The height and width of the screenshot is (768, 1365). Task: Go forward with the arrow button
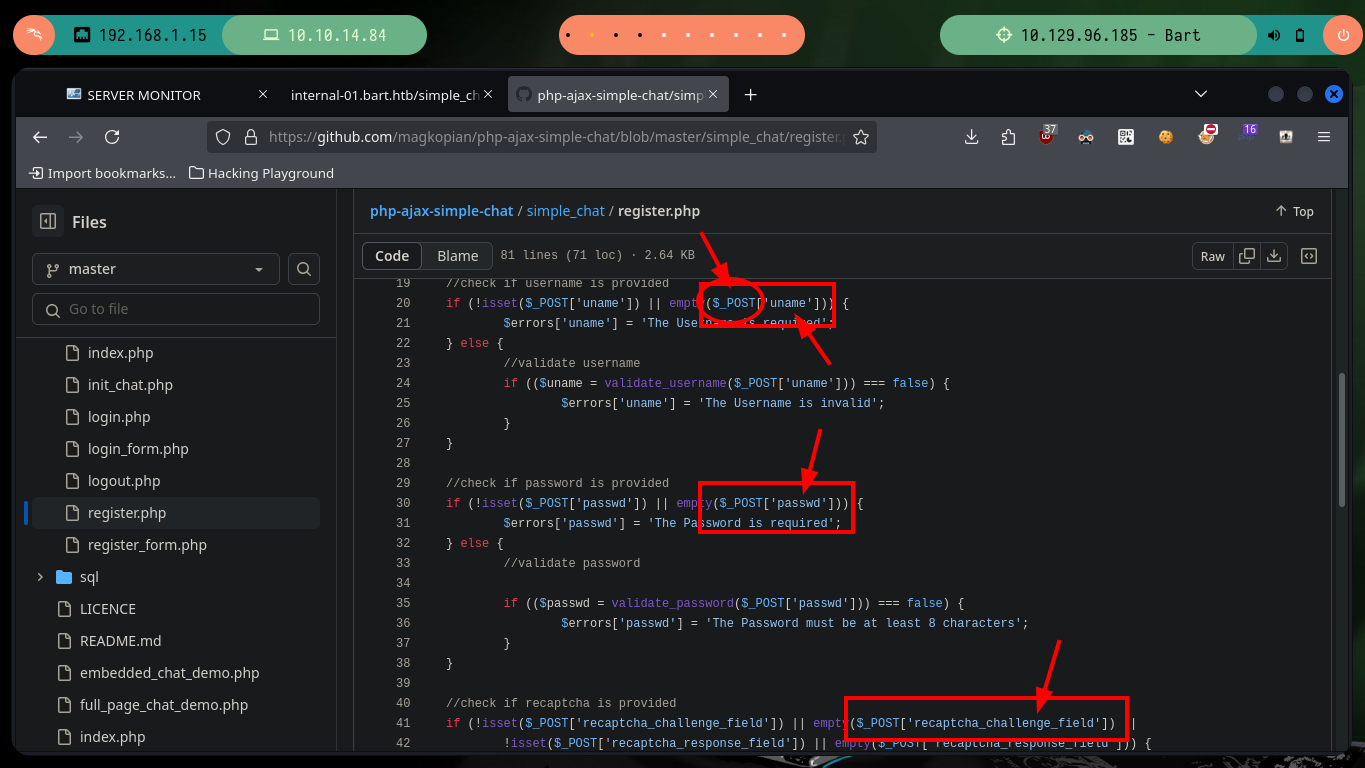point(76,137)
